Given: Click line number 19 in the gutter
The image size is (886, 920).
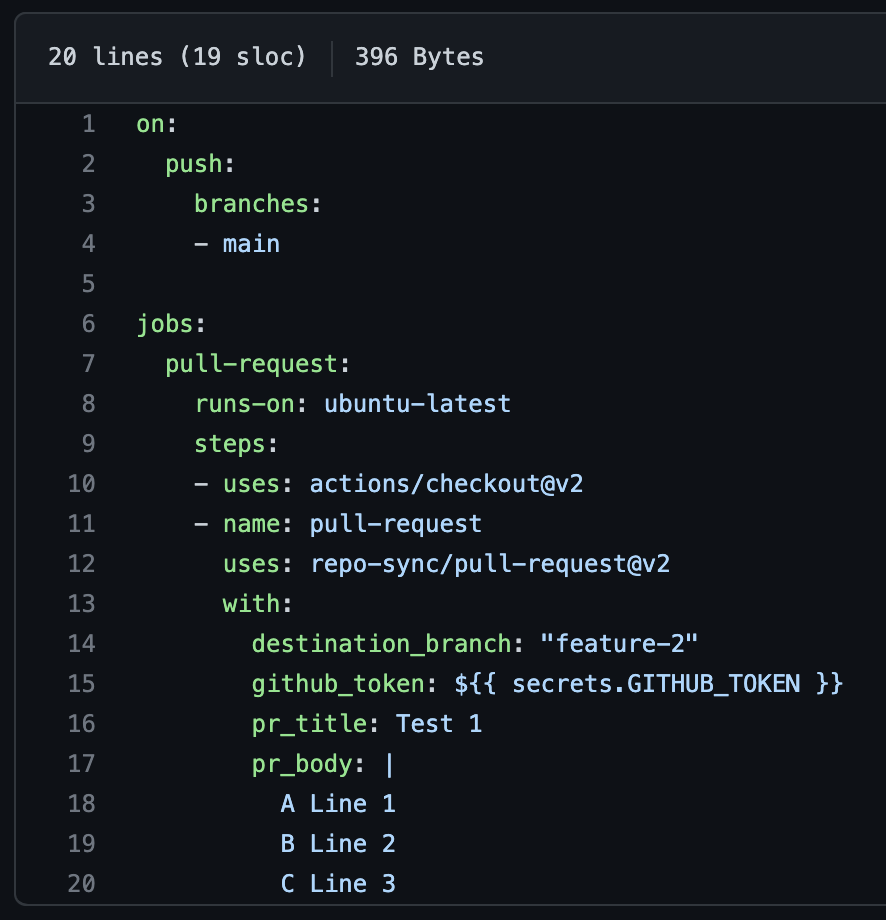Looking at the screenshot, I should 82,843.
